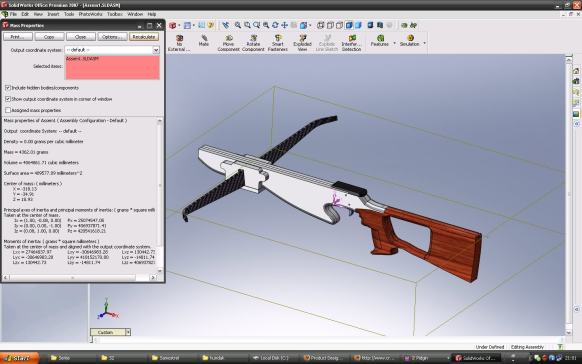
Task: Open the Toolbox menu
Action: click(x=115, y=14)
